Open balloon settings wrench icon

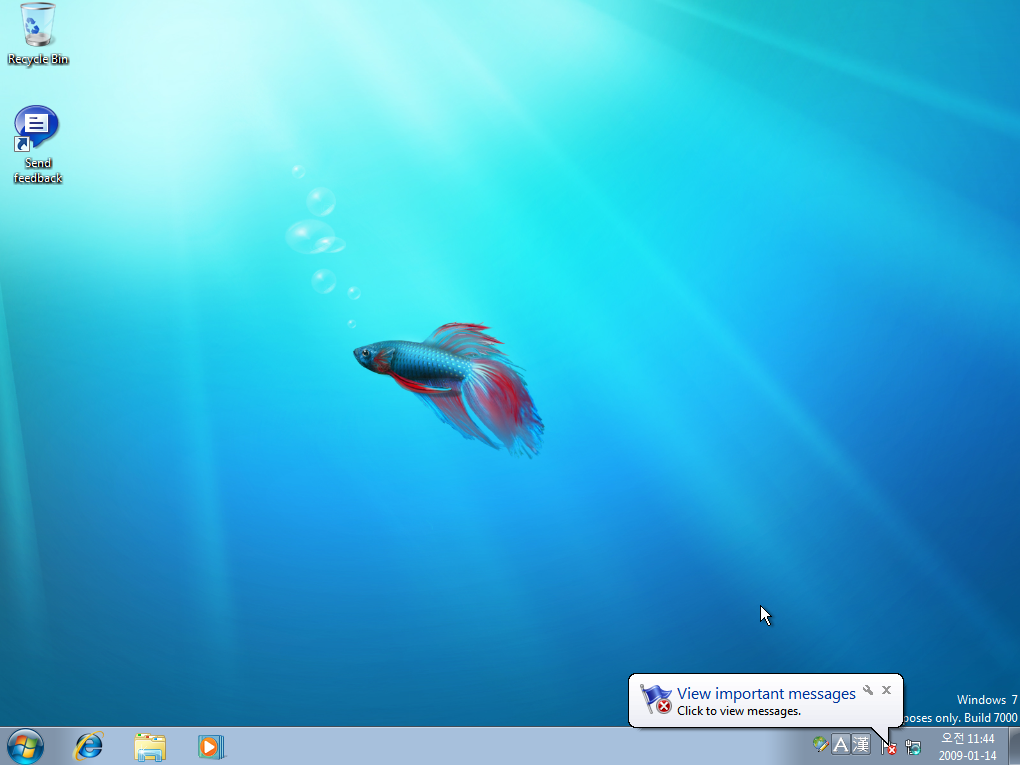click(868, 690)
